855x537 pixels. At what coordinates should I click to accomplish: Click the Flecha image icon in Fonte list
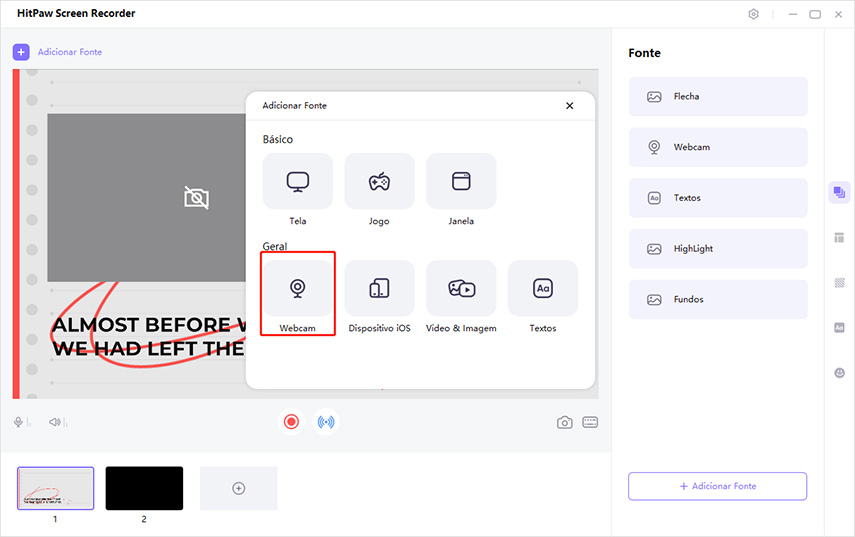click(654, 96)
